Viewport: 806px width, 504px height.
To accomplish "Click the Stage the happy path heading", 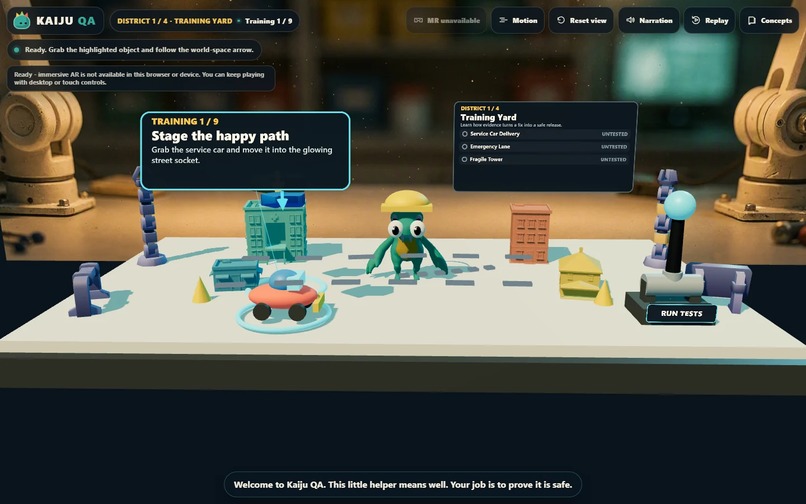I will (x=220, y=136).
